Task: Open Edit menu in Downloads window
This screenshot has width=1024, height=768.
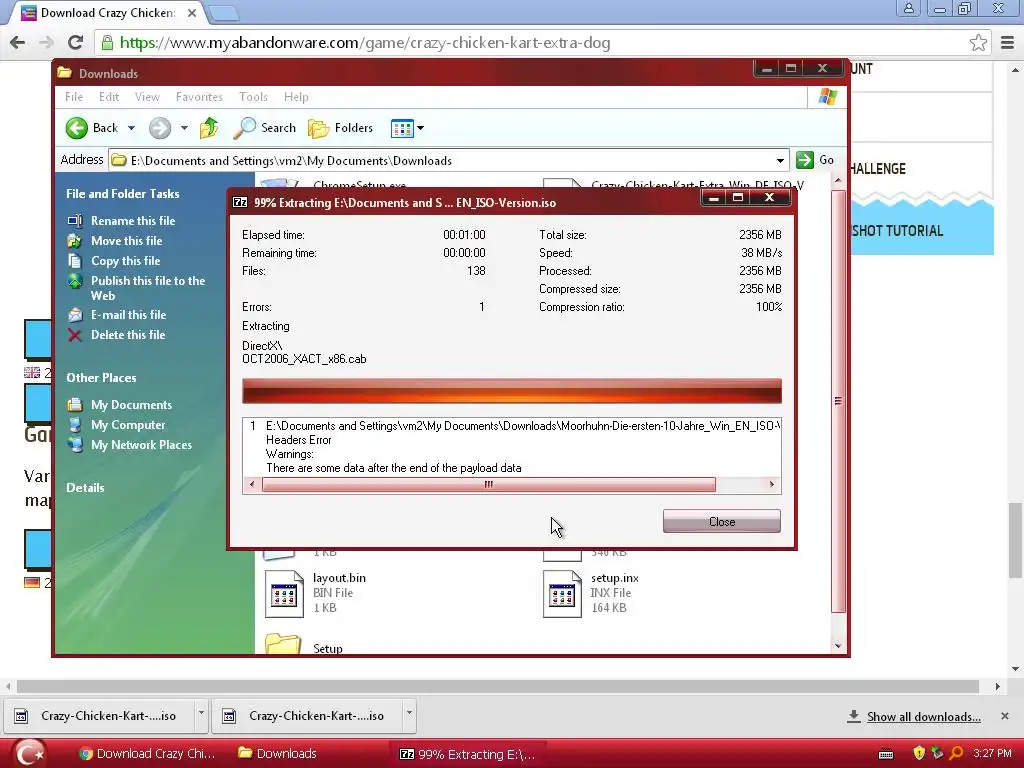Action: 109,97
